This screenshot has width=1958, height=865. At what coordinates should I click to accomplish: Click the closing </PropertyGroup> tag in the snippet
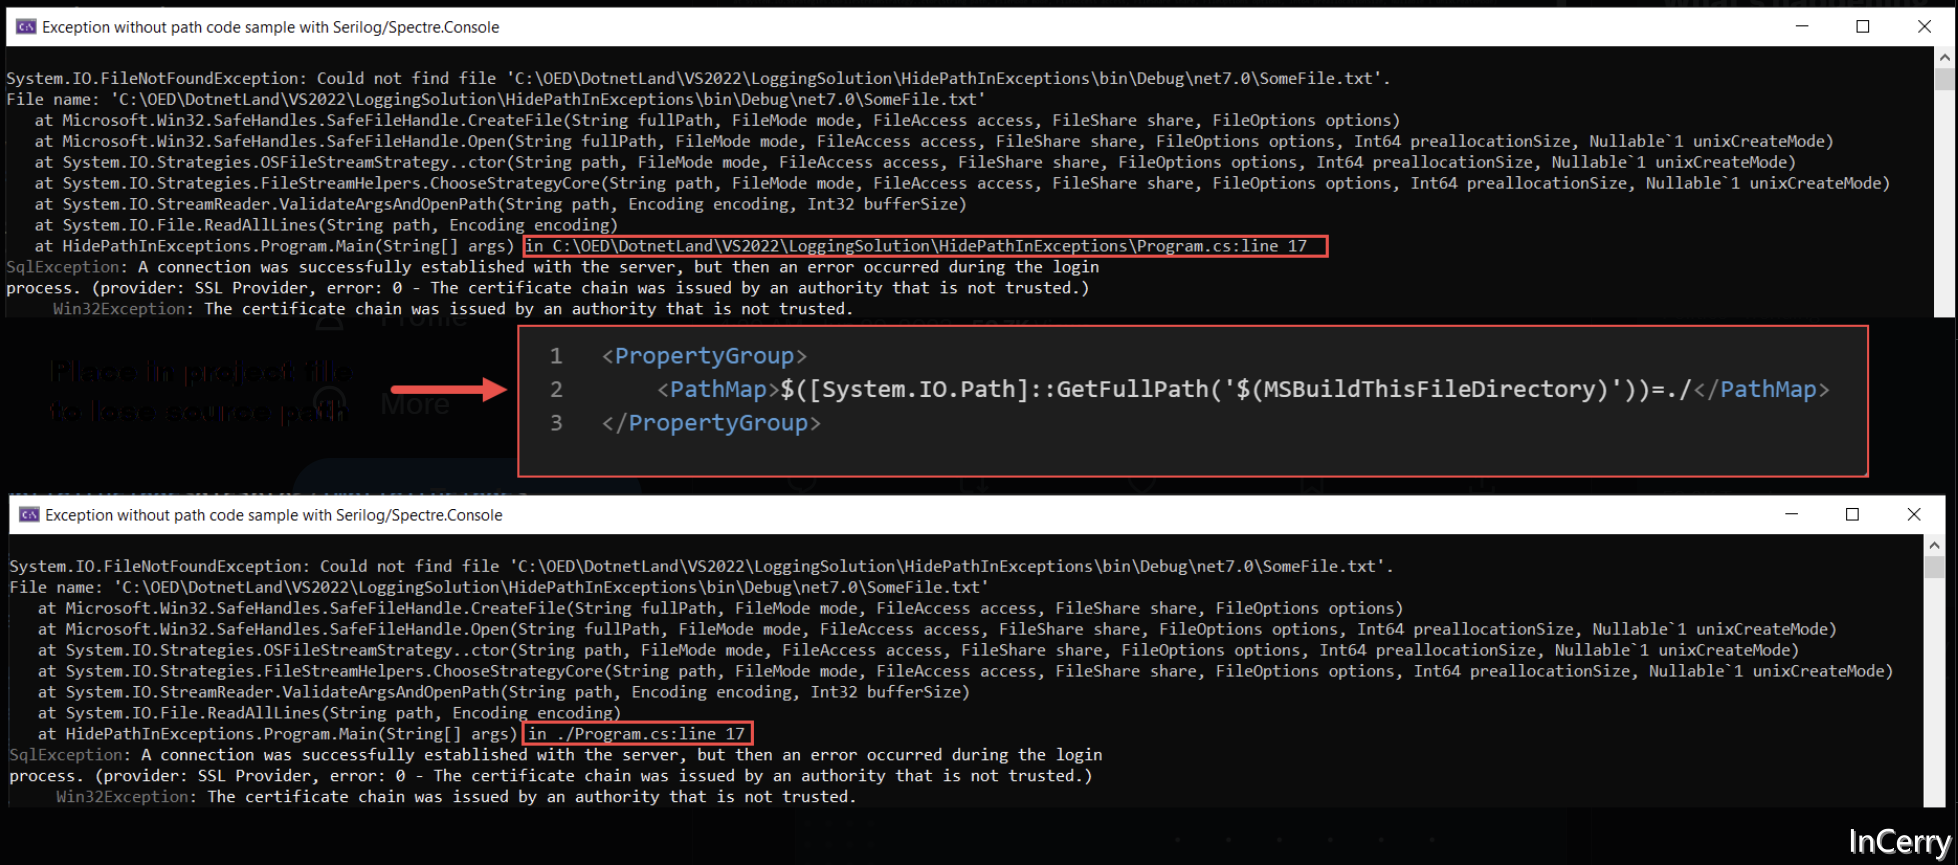pyautogui.click(x=711, y=423)
